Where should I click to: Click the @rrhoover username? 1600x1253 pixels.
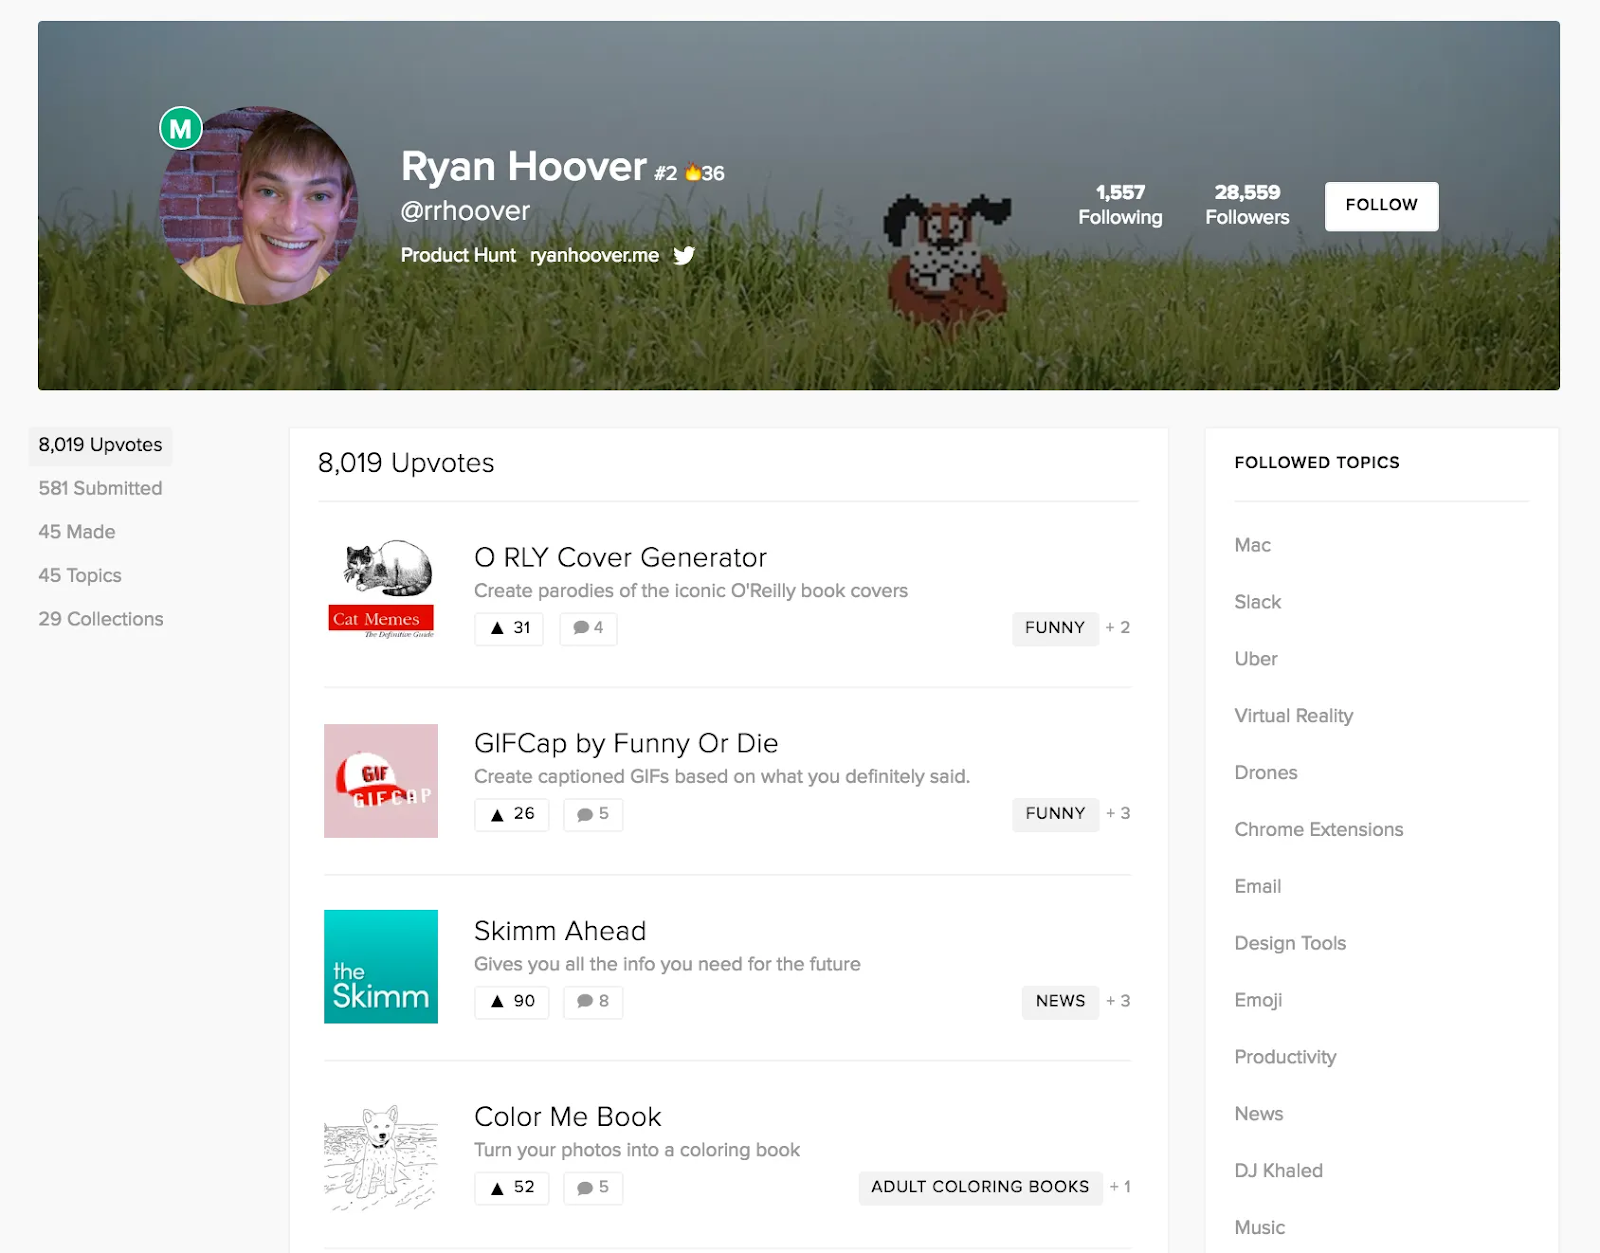pos(465,211)
